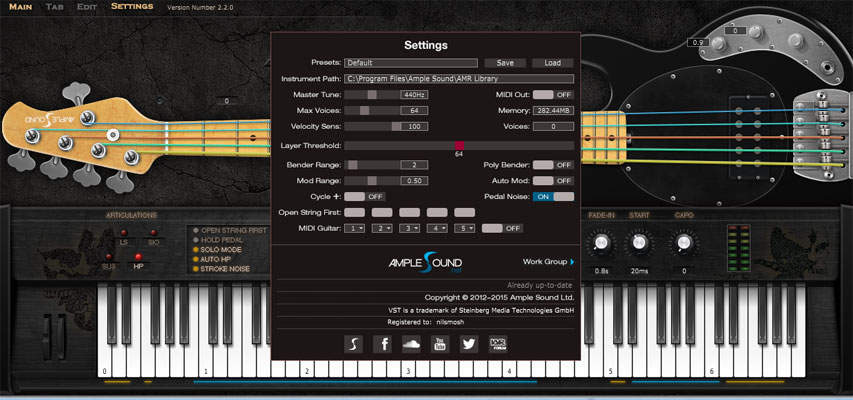Toggle the LS articulation LED
Viewport: 853px width, 400px height.
(123, 233)
